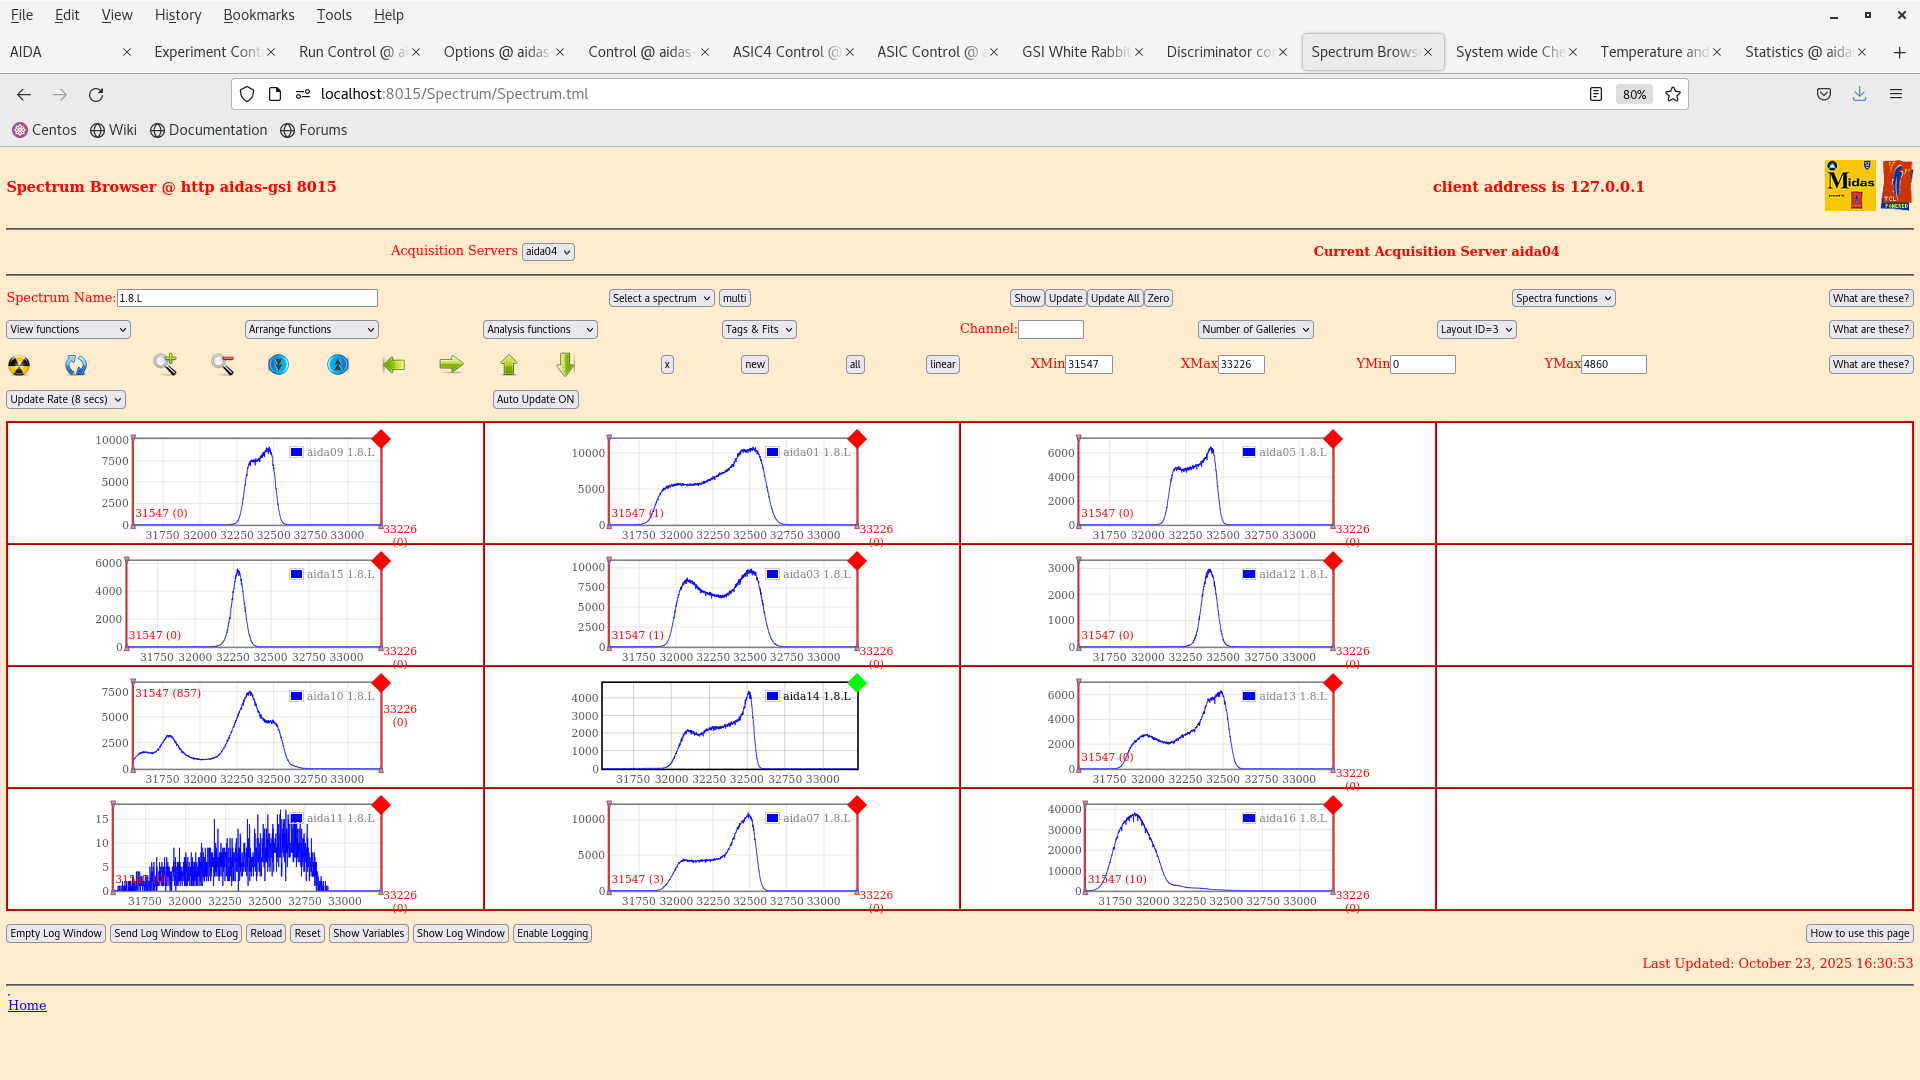Switch to the GSI White Rabbit tab
Screen dimensions: 1920x1080
1075,51
